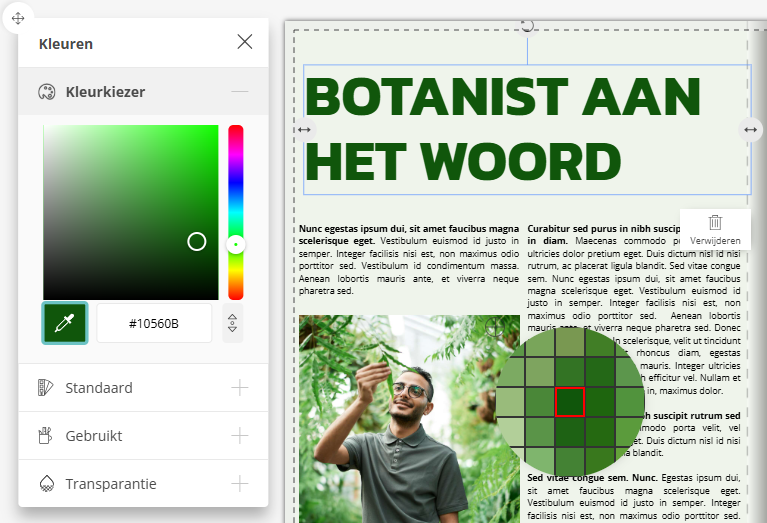Viewport: 767px width, 523px height.
Task: Click the Kleurkiezer palette icon
Action: pos(46,91)
